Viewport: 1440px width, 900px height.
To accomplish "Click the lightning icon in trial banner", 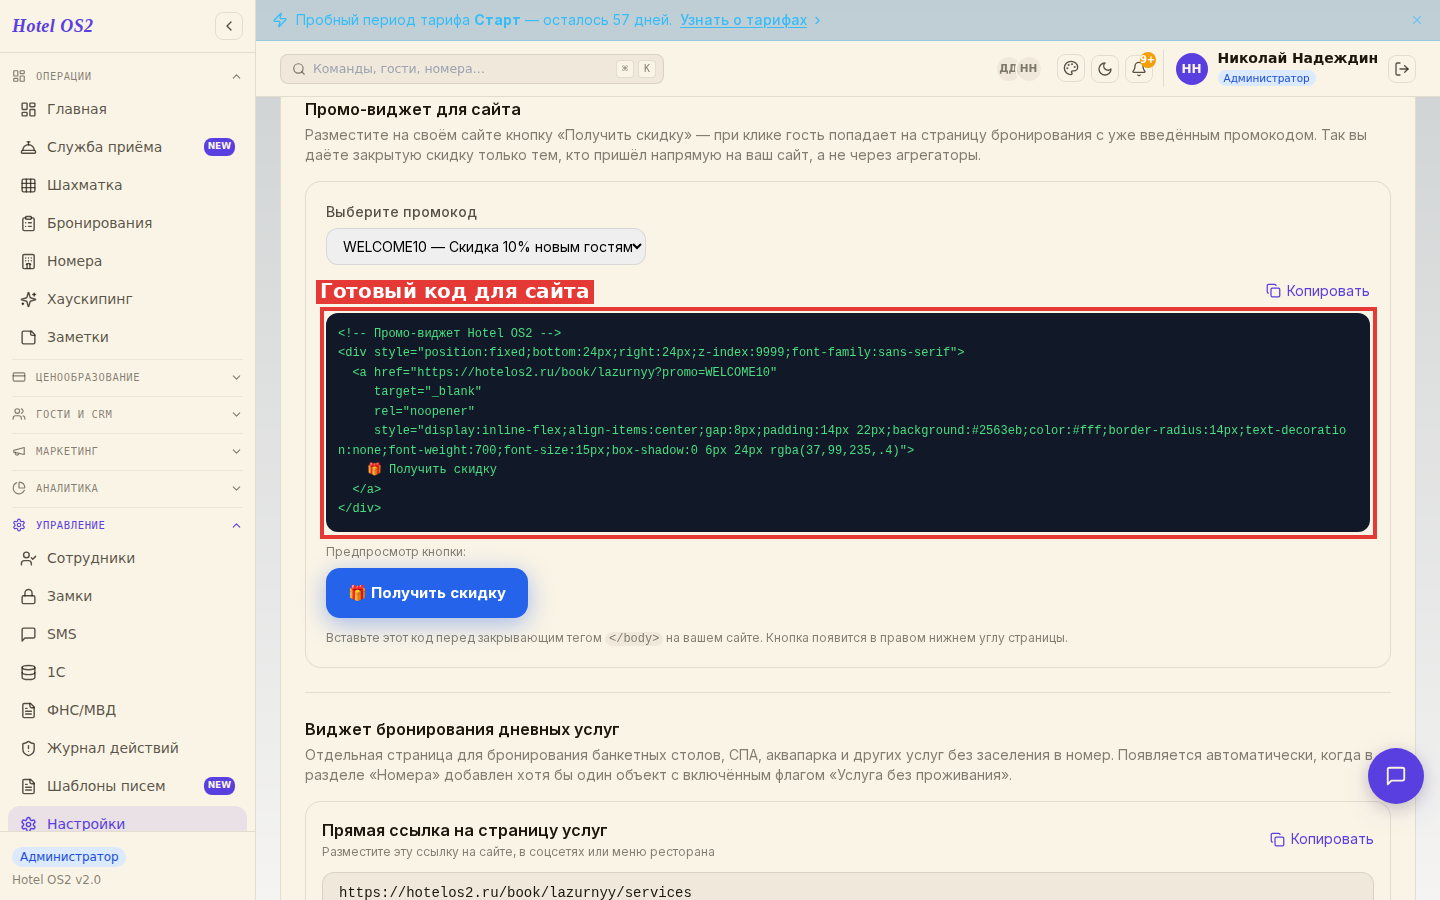I will (x=280, y=20).
